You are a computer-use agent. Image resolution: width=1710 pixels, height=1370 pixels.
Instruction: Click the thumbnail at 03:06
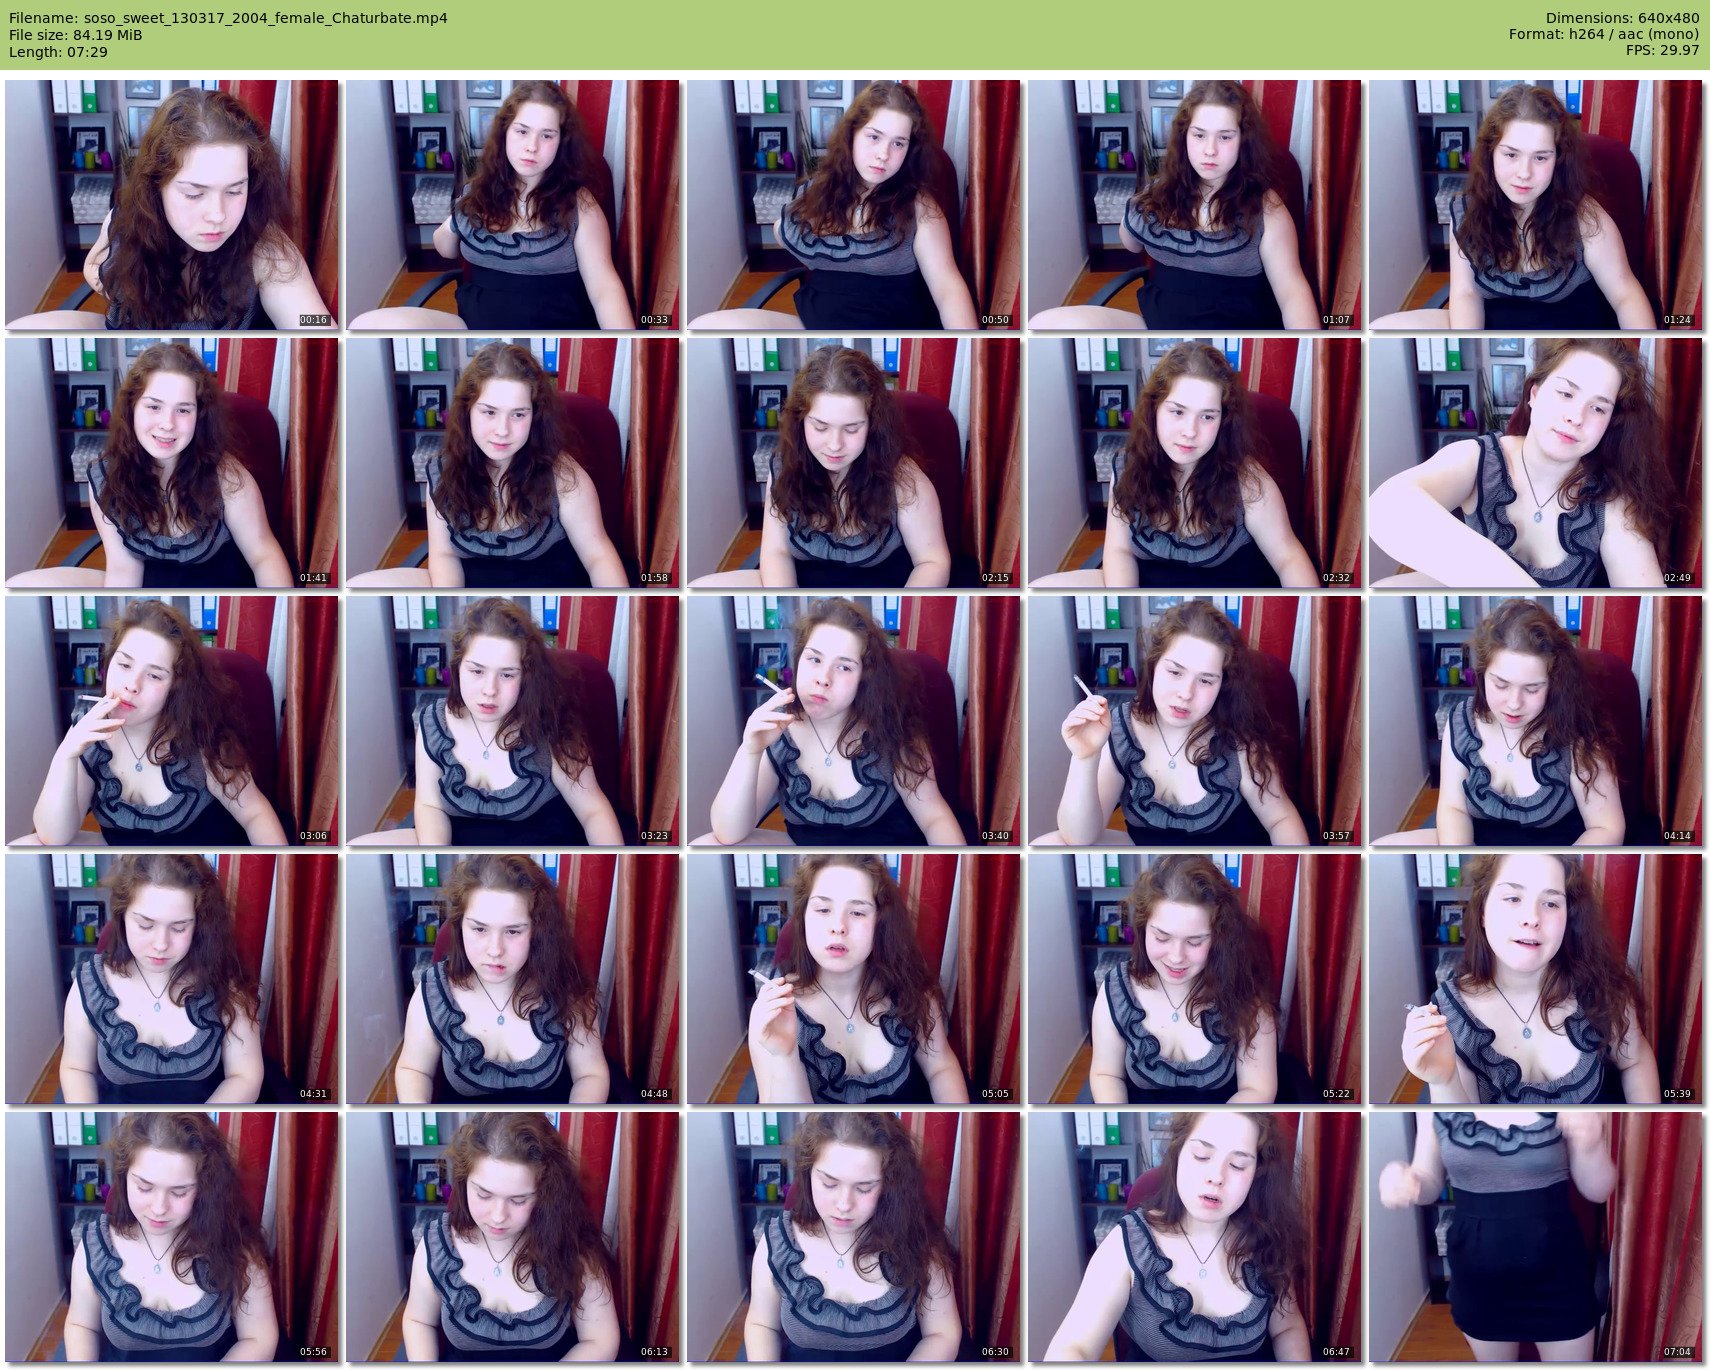coord(171,721)
